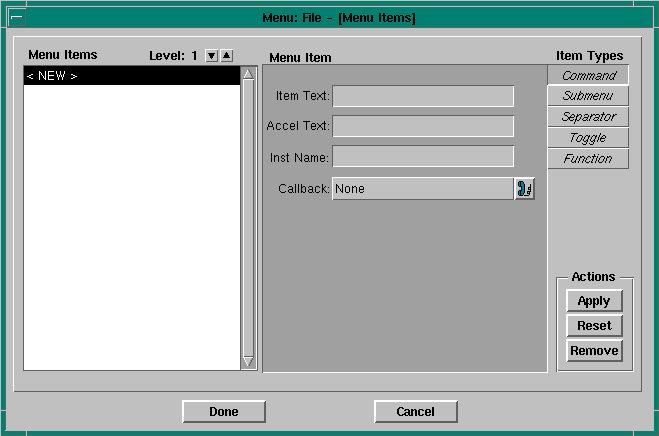The width and height of the screenshot is (659, 436).
Task: Choose the Function item type
Action: pyautogui.click(x=588, y=159)
